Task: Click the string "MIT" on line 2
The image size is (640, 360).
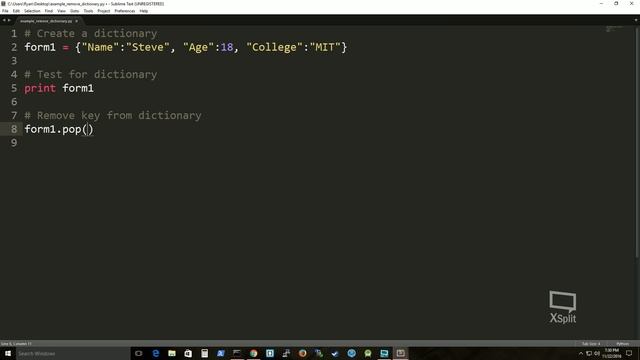Action: tap(325, 47)
